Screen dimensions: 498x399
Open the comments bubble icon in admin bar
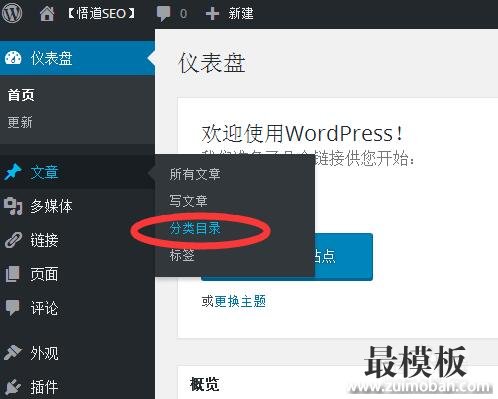tap(163, 14)
